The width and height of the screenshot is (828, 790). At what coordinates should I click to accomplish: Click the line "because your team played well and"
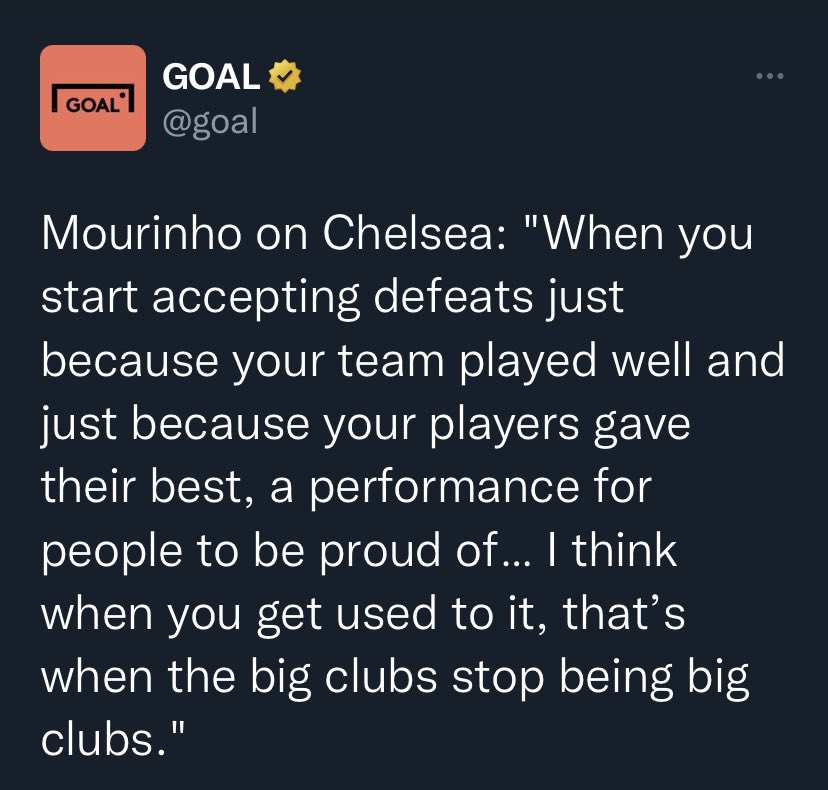coord(413,360)
